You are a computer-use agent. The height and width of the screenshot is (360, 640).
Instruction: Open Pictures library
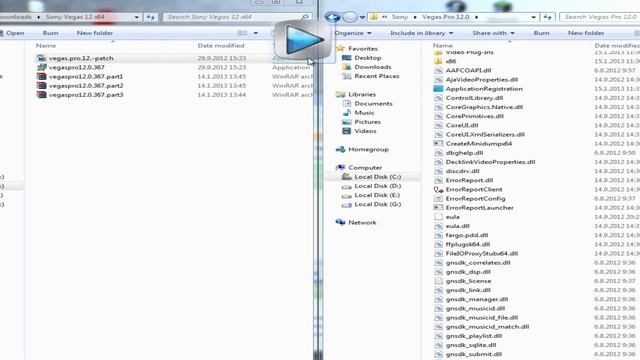tap(367, 122)
